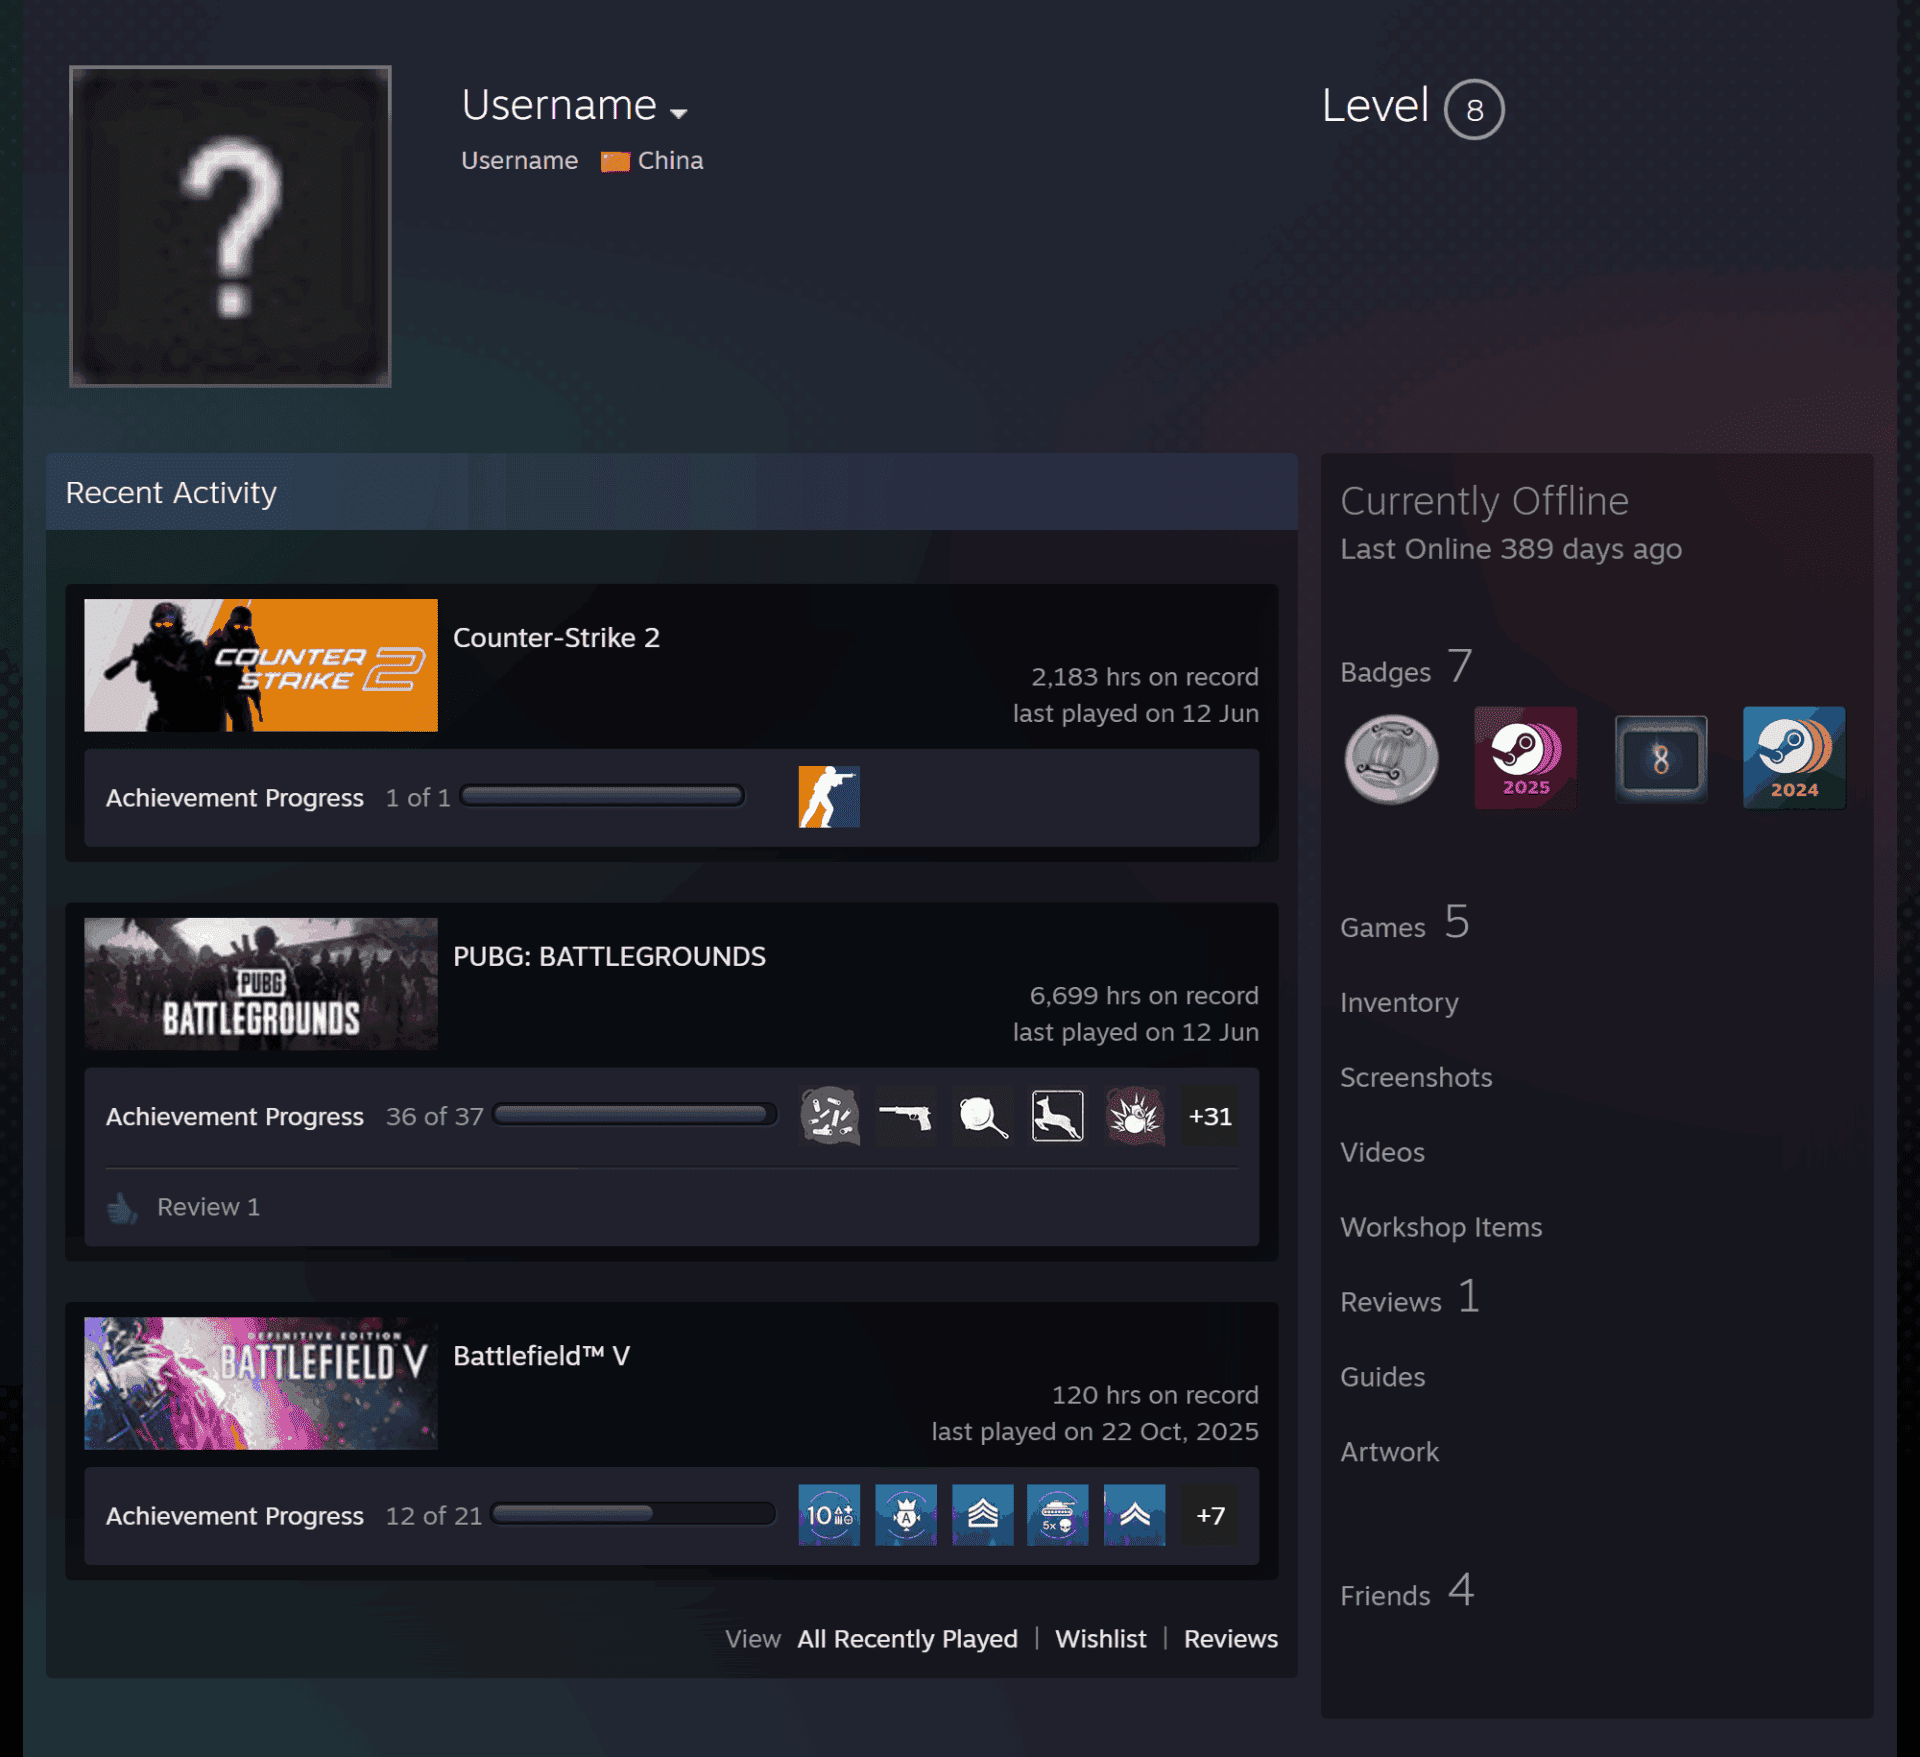Open the Artwork page
1920x1757 pixels.
pos(1389,1452)
